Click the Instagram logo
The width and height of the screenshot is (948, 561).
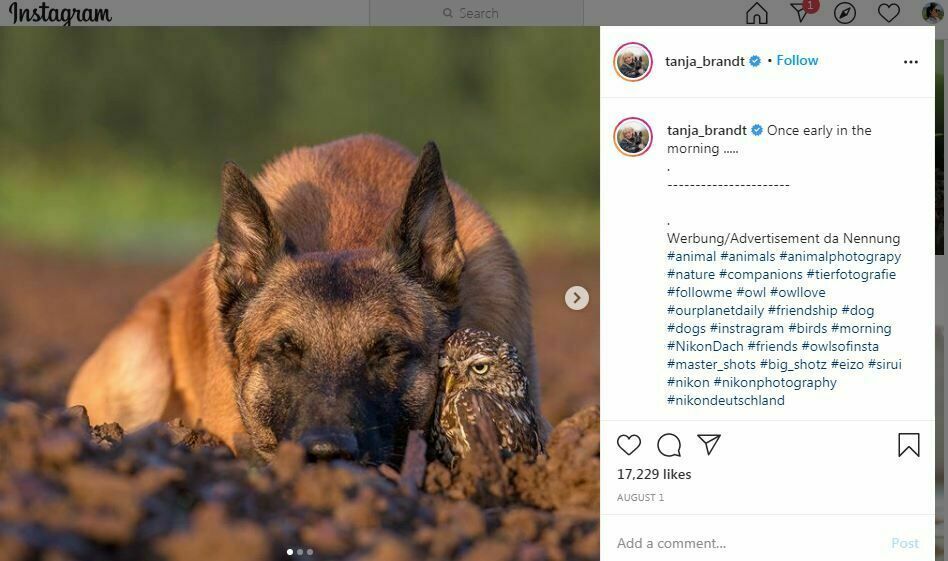[61, 13]
